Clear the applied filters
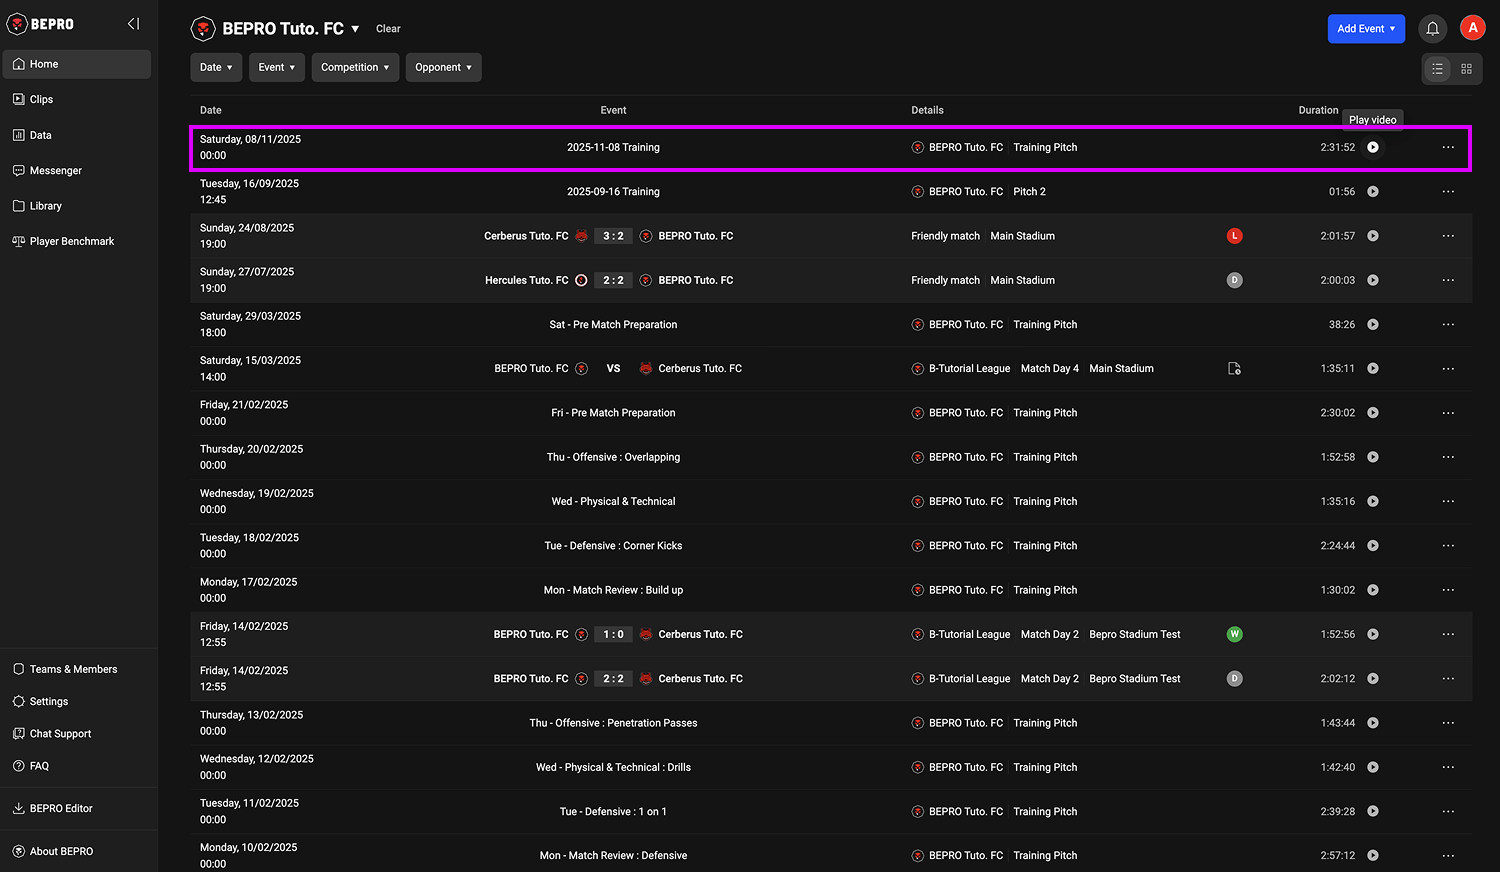This screenshot has width=1500, height=872. tap(388, 29)
